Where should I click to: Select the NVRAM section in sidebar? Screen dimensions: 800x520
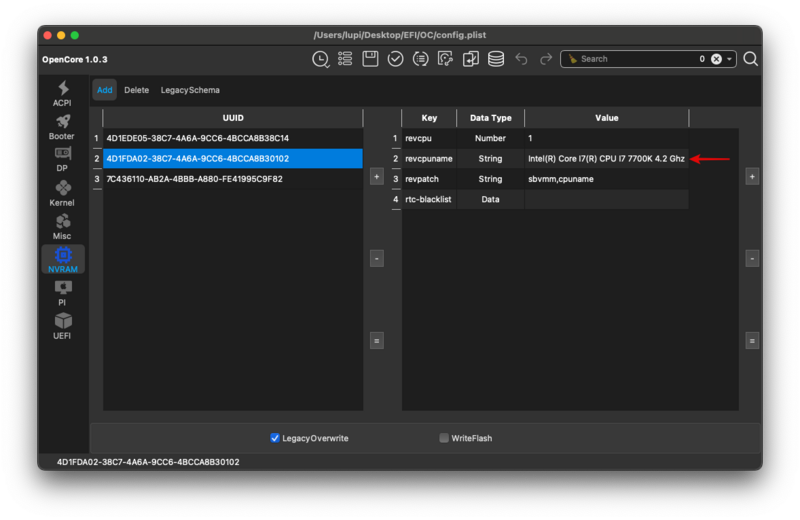pos(63,259)
